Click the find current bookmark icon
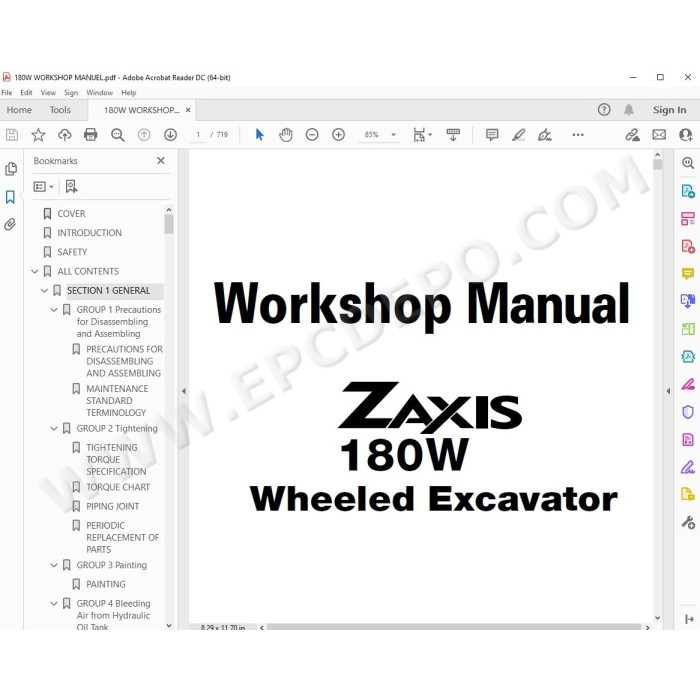The width and height of the screenshot is (700, 700). pos(71,187)
